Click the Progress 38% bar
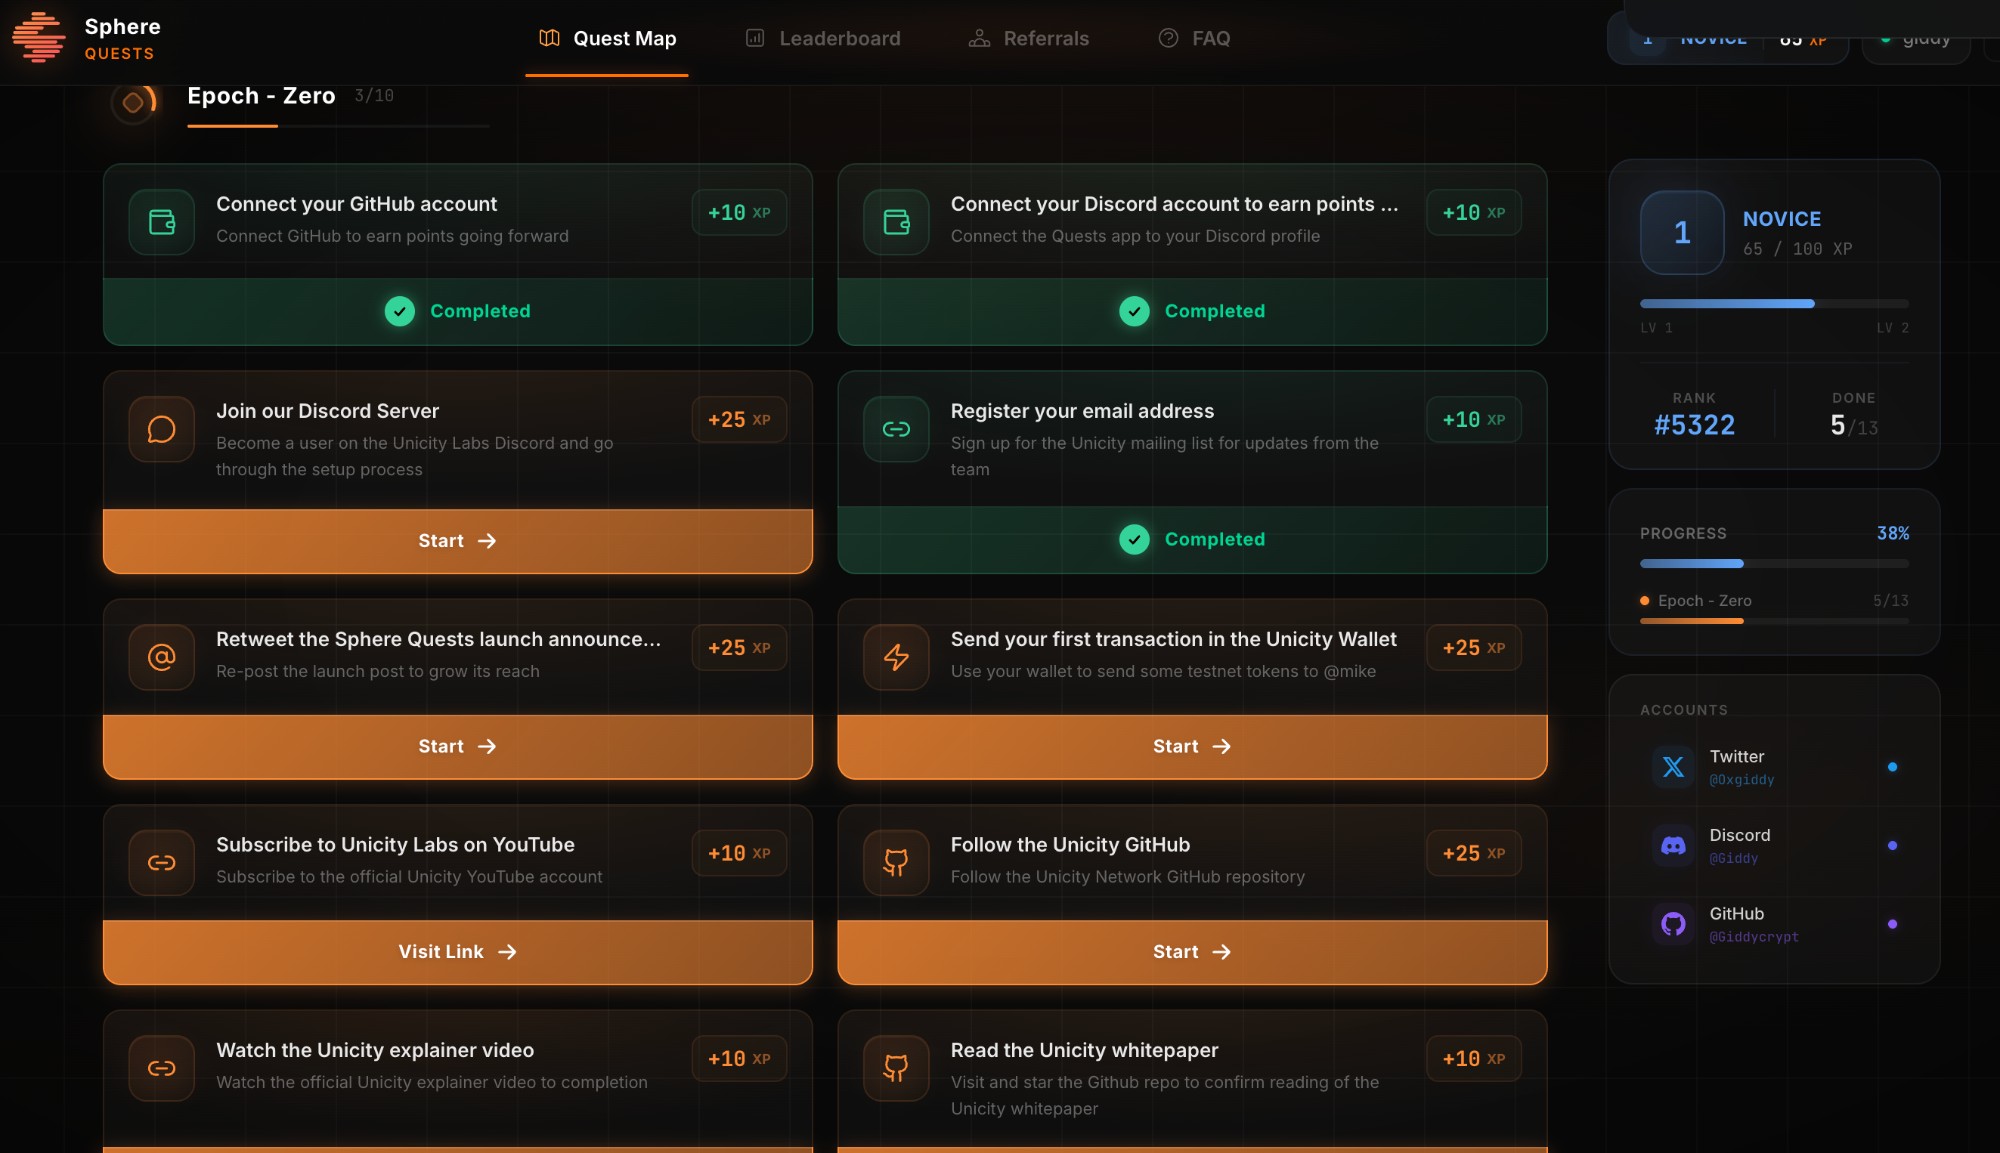 pos(1773,564)
